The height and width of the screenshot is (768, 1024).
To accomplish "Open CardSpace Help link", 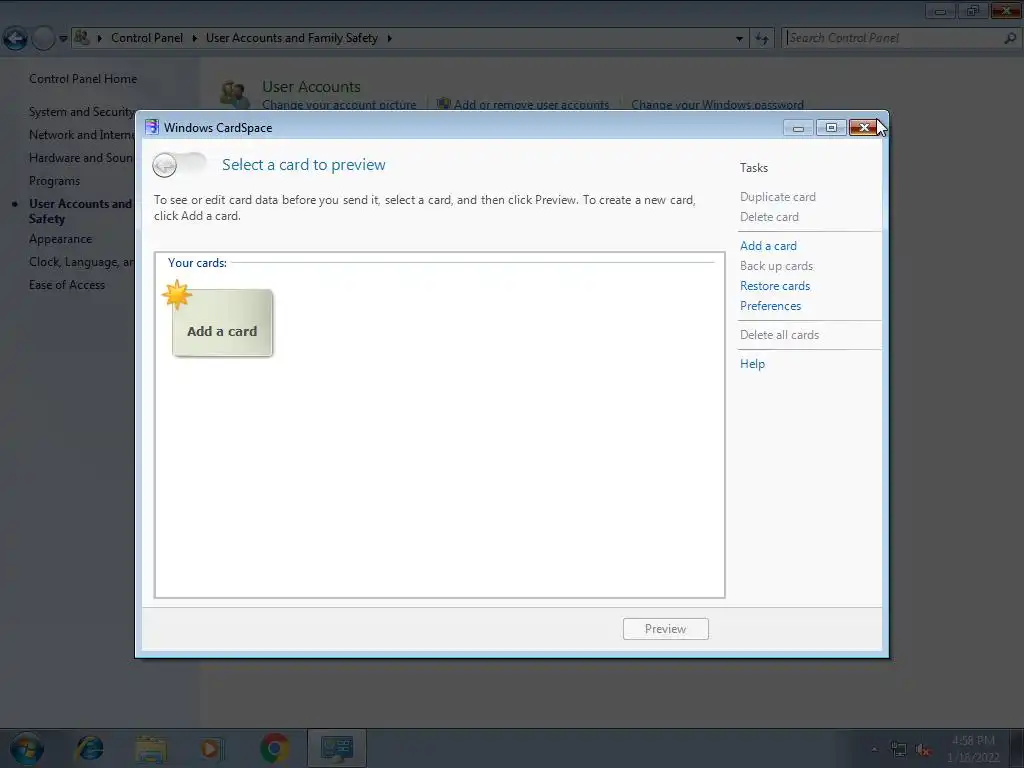I will tap(752, 364).
